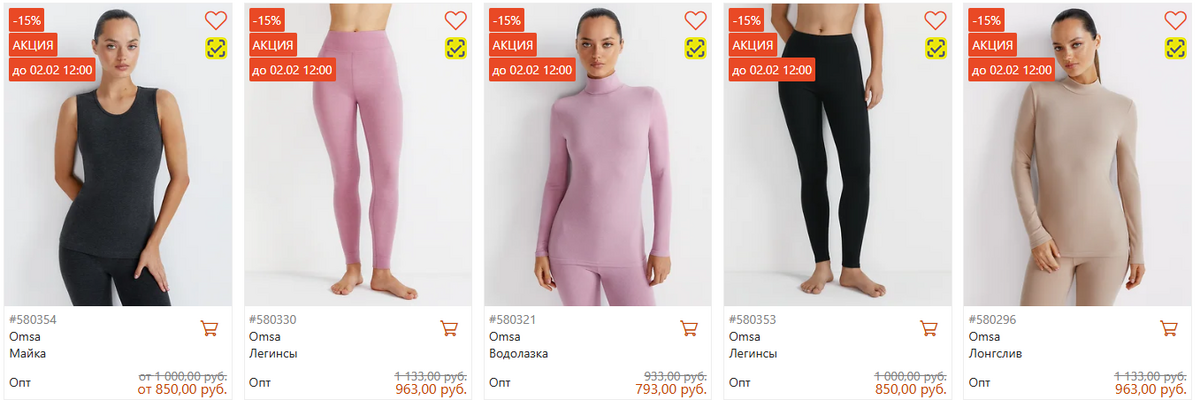Viewport: 1200px width, 400px height.
Task: Add black Легинсы #580353 to cart
Action: (x=929, y=328)
